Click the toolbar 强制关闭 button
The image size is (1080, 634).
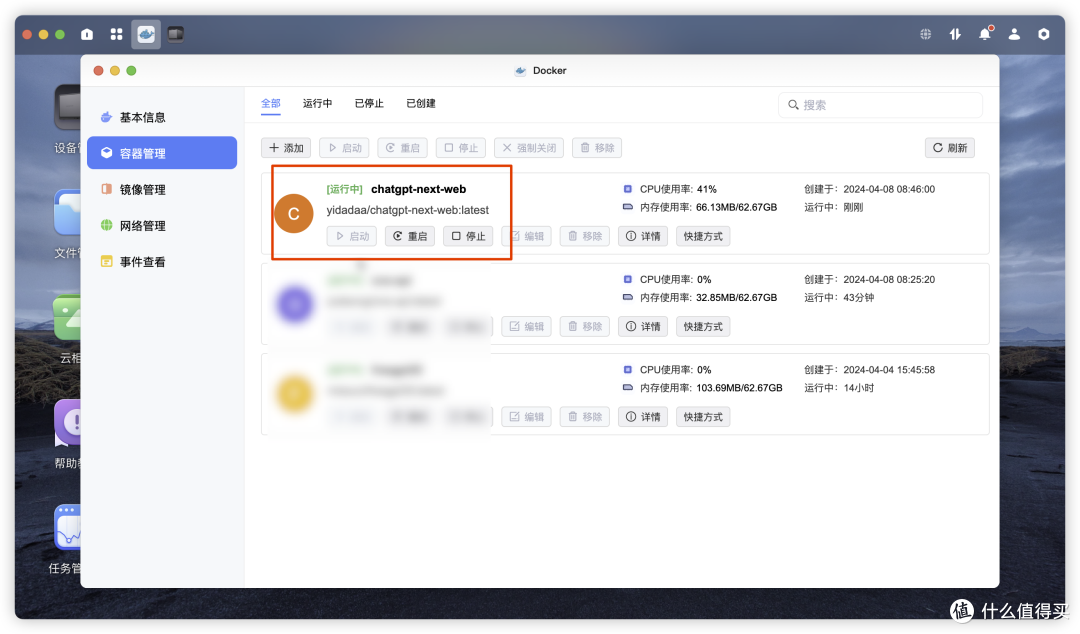pos(529,147)
